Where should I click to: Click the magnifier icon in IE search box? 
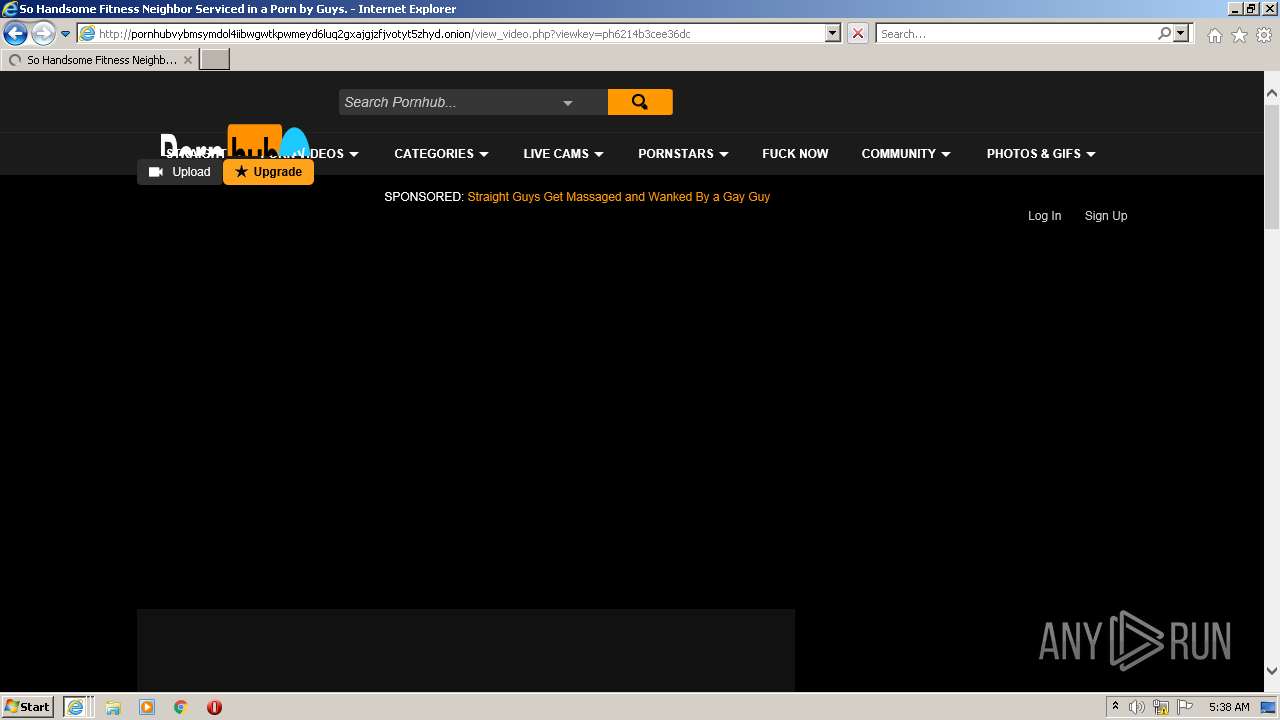[1164, 34]
